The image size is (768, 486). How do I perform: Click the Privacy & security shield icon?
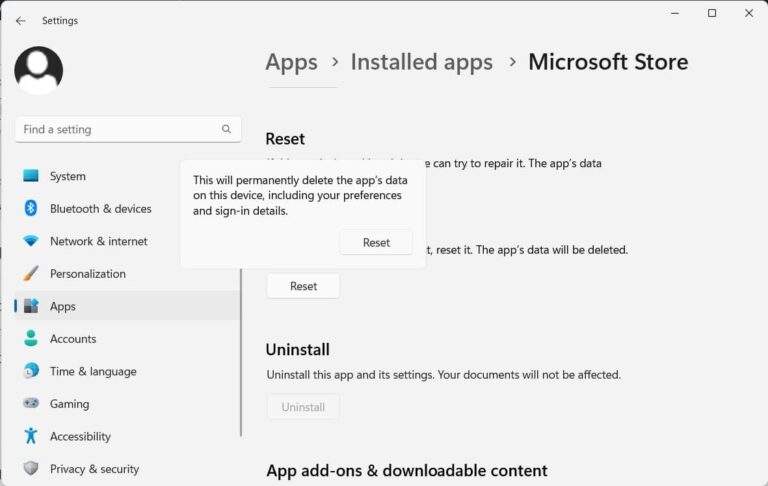31,469
